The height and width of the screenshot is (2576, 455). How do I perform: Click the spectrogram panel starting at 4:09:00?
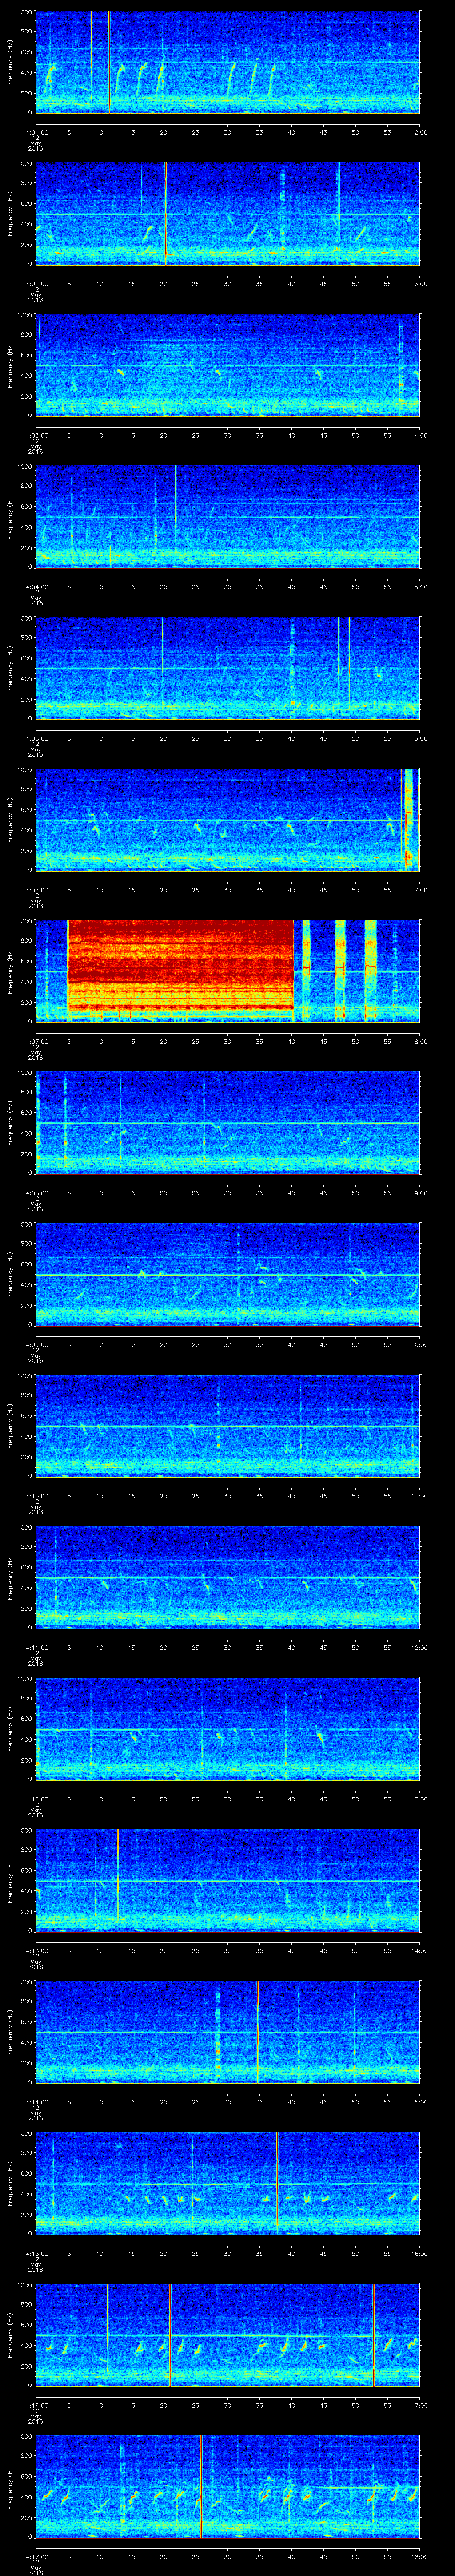point(228,1274)
